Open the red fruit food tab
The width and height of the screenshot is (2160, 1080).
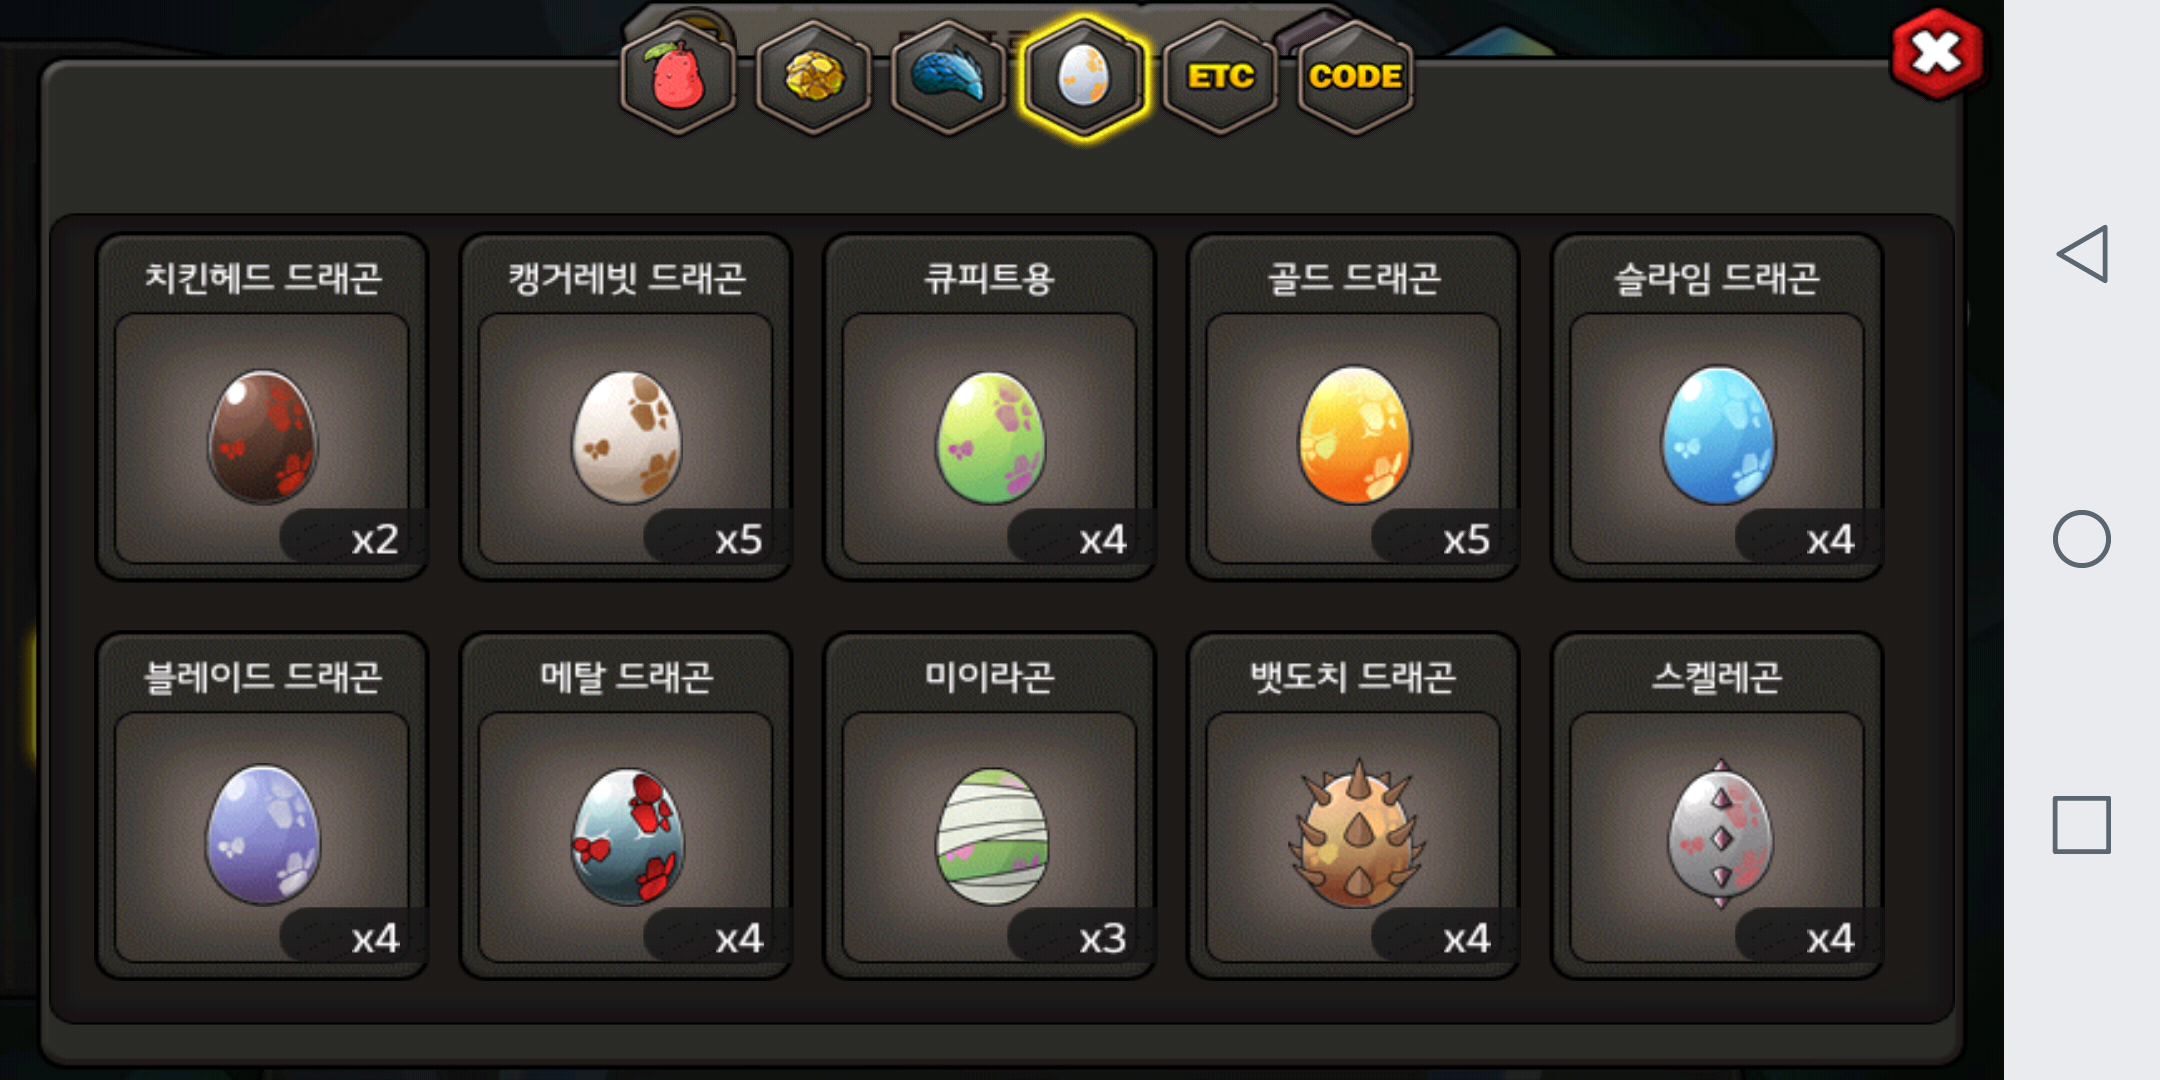pyautogui.click(x=678, y=77)
